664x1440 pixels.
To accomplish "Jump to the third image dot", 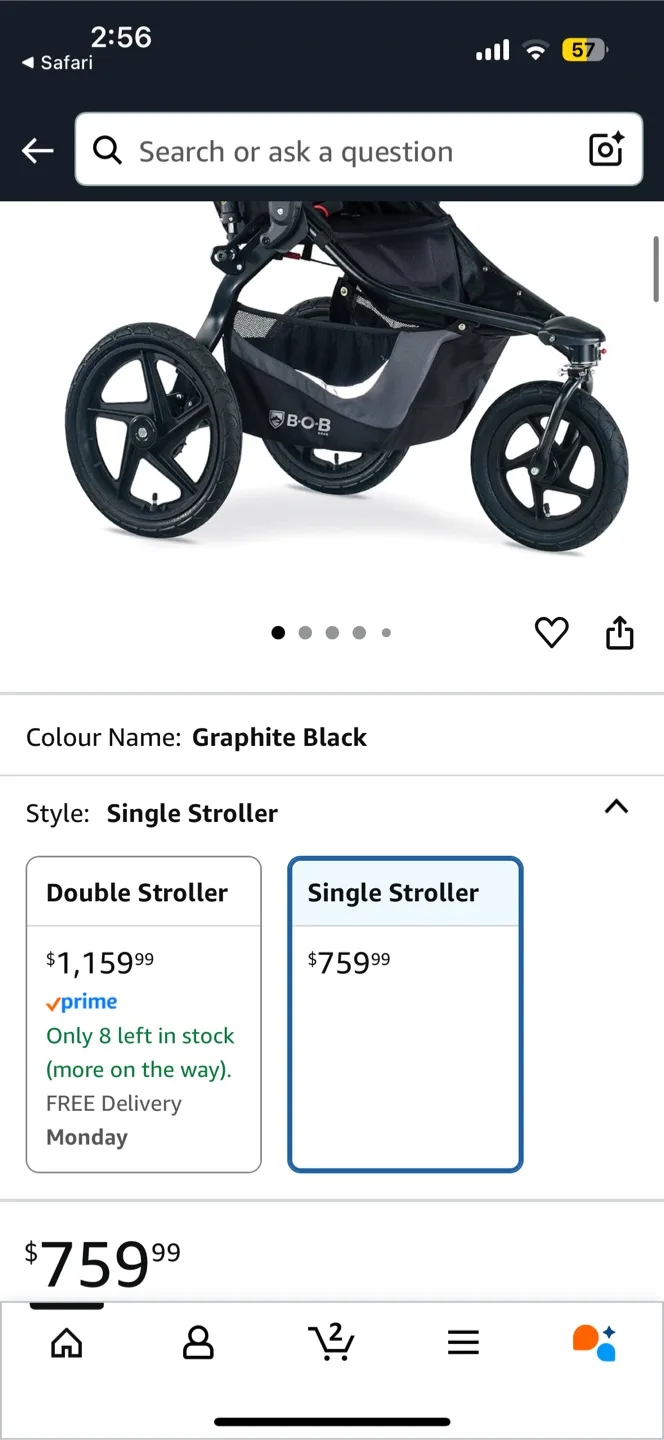I will point(332,632).
